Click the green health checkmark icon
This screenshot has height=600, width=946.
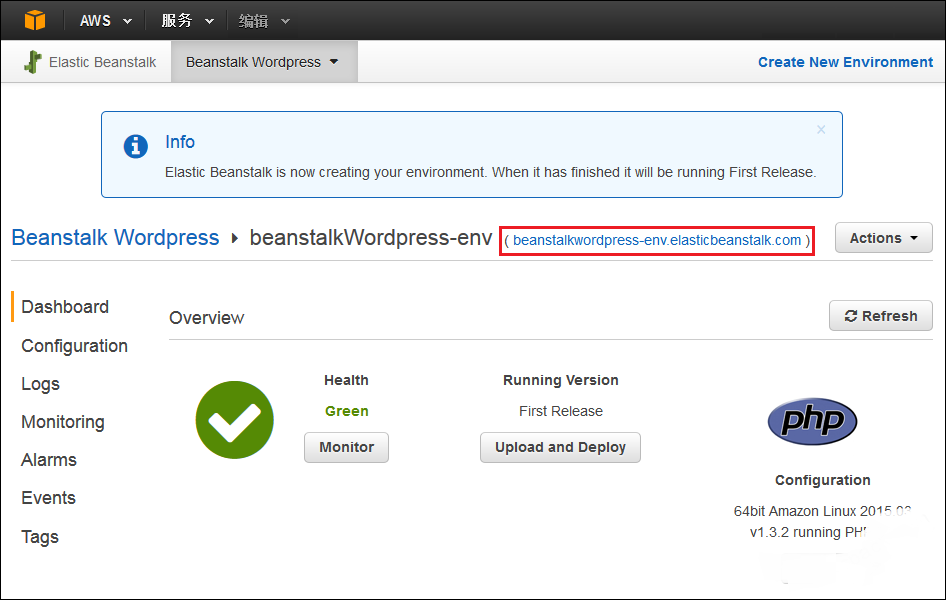[234, 419]
